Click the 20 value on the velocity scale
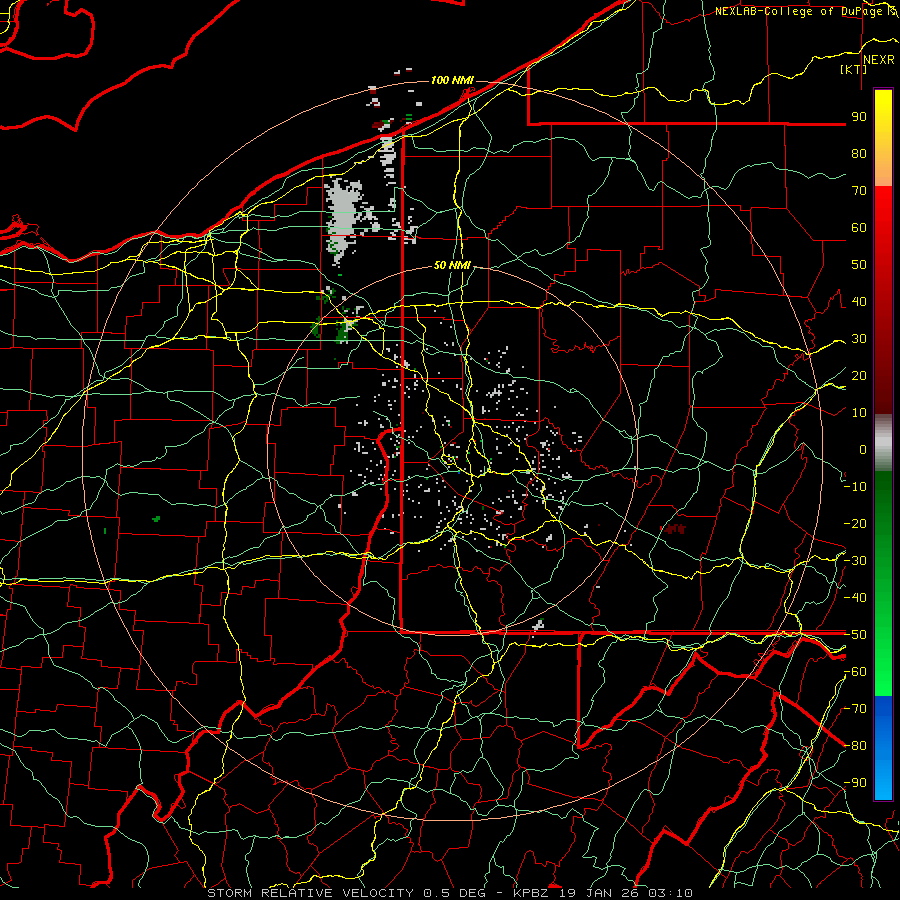The width and height of the screenshot is (900, 900). click(859, 376)
